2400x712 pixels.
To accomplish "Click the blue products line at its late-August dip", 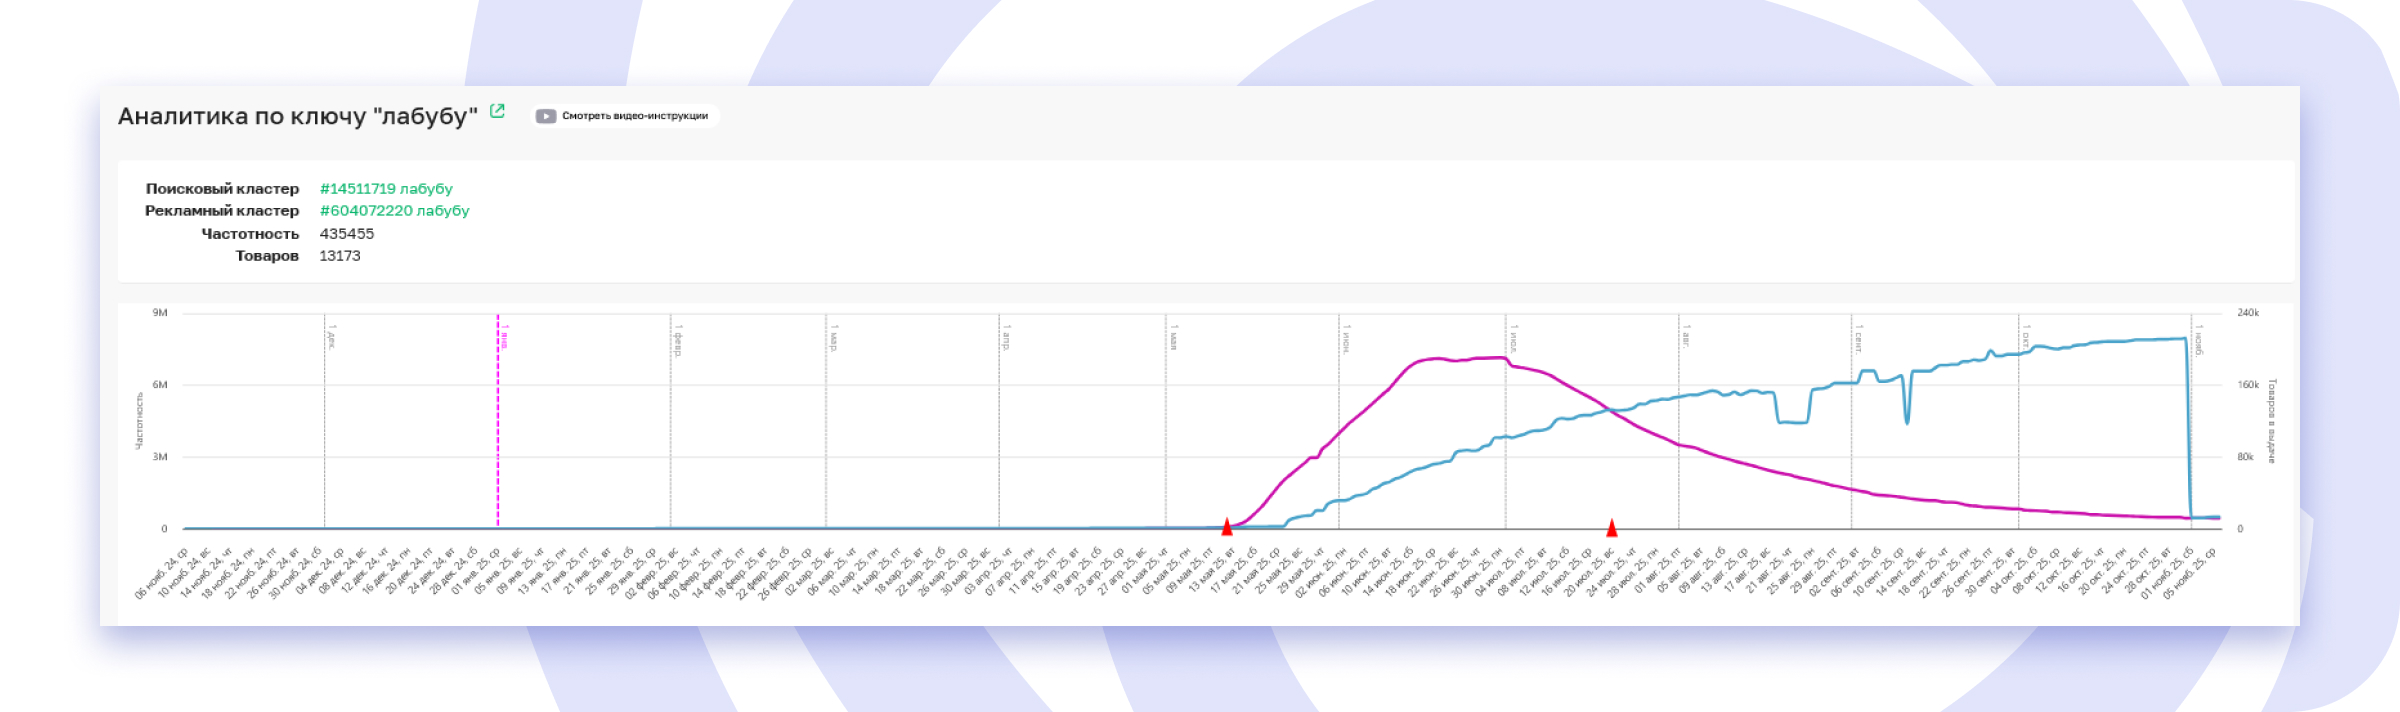I will (1792, 422).
